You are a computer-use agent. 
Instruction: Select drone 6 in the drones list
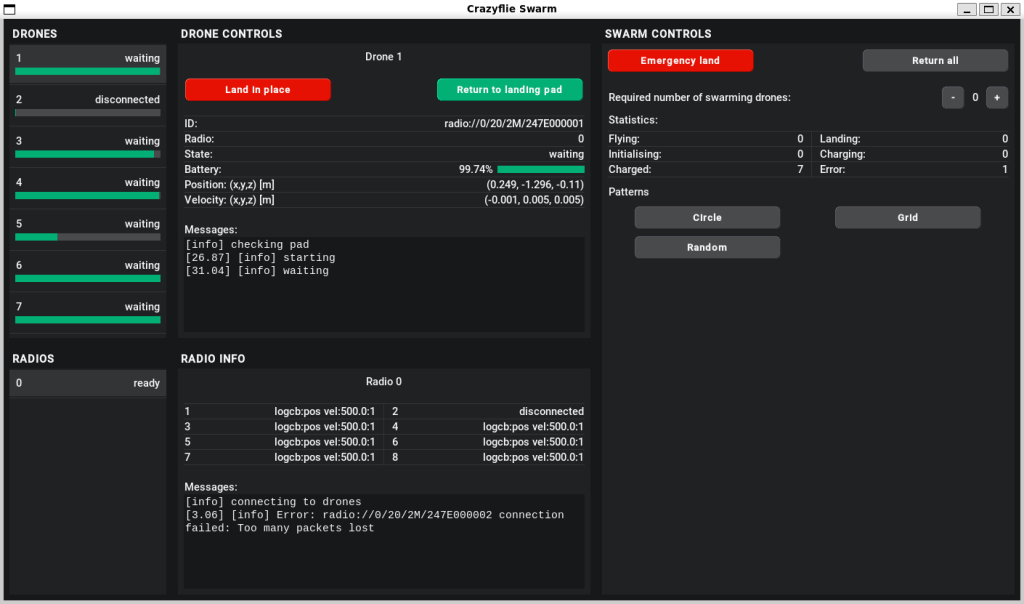pos(88,271)
